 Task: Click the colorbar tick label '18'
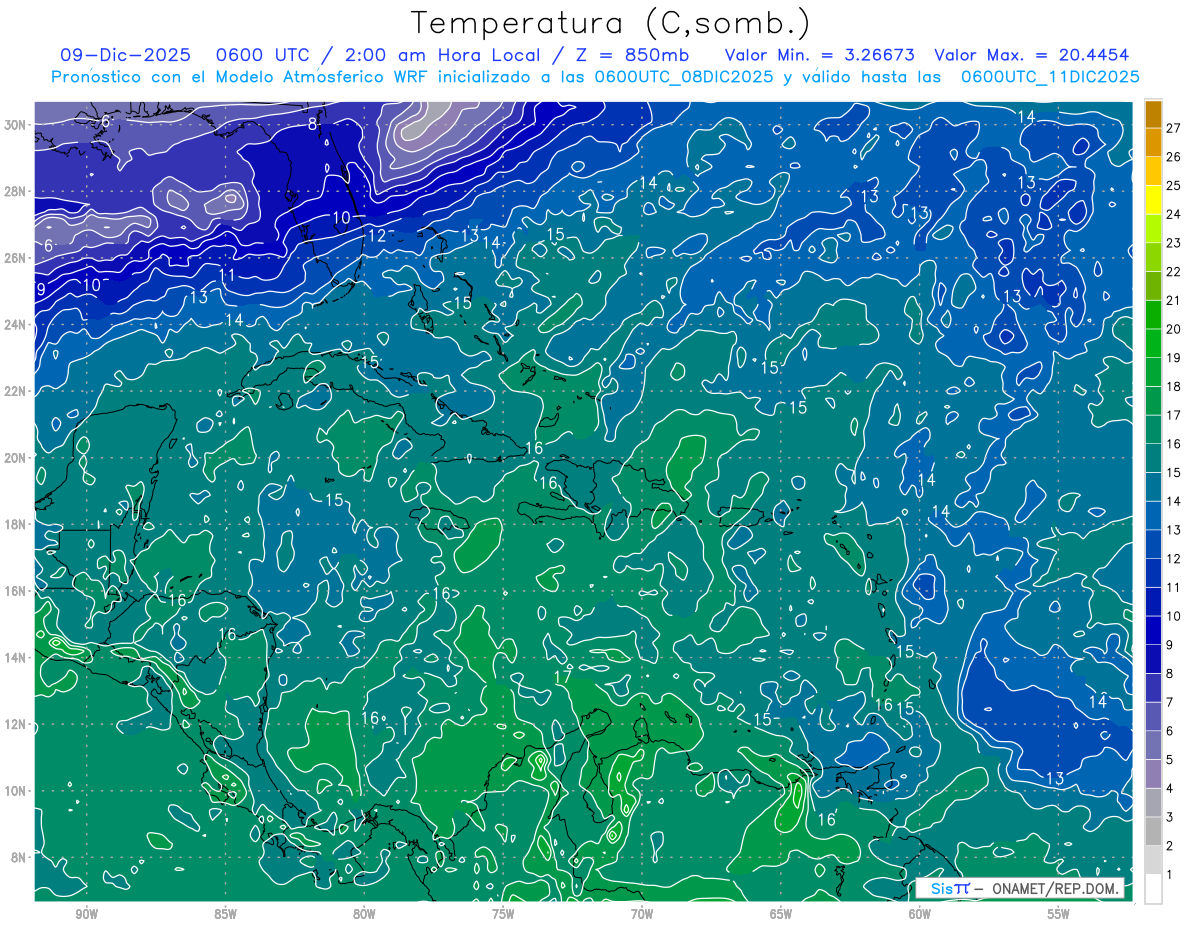[1173, 386]
